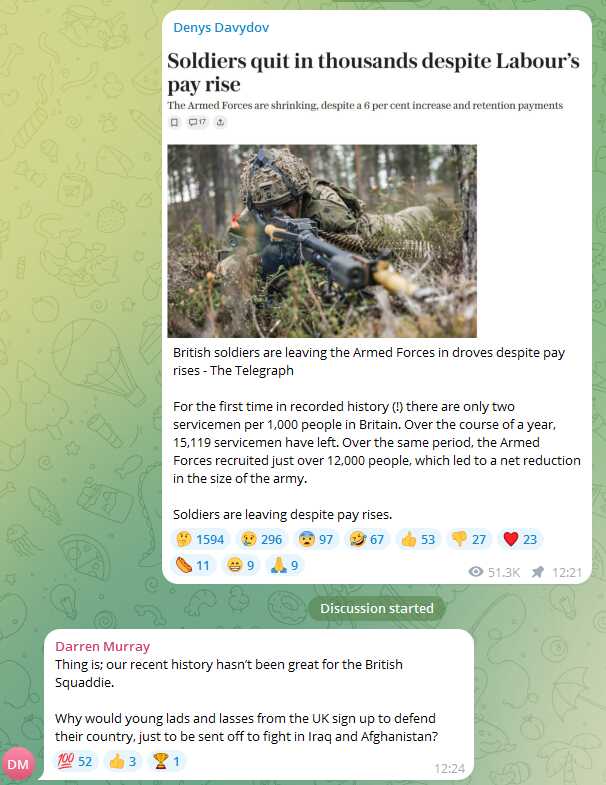Click the DM user avatar
This screenshot has width=606, height=785.
tap(19, 764)
